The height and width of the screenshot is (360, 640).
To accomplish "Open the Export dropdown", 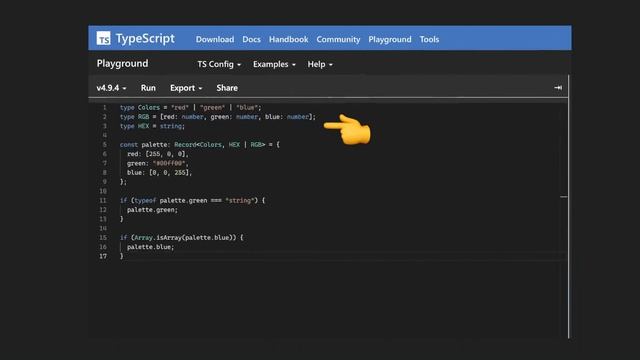I will tap(186, 88).
